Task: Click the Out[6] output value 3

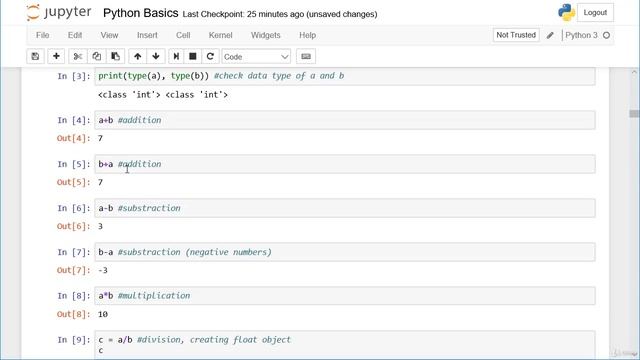Action: point(100,226)
